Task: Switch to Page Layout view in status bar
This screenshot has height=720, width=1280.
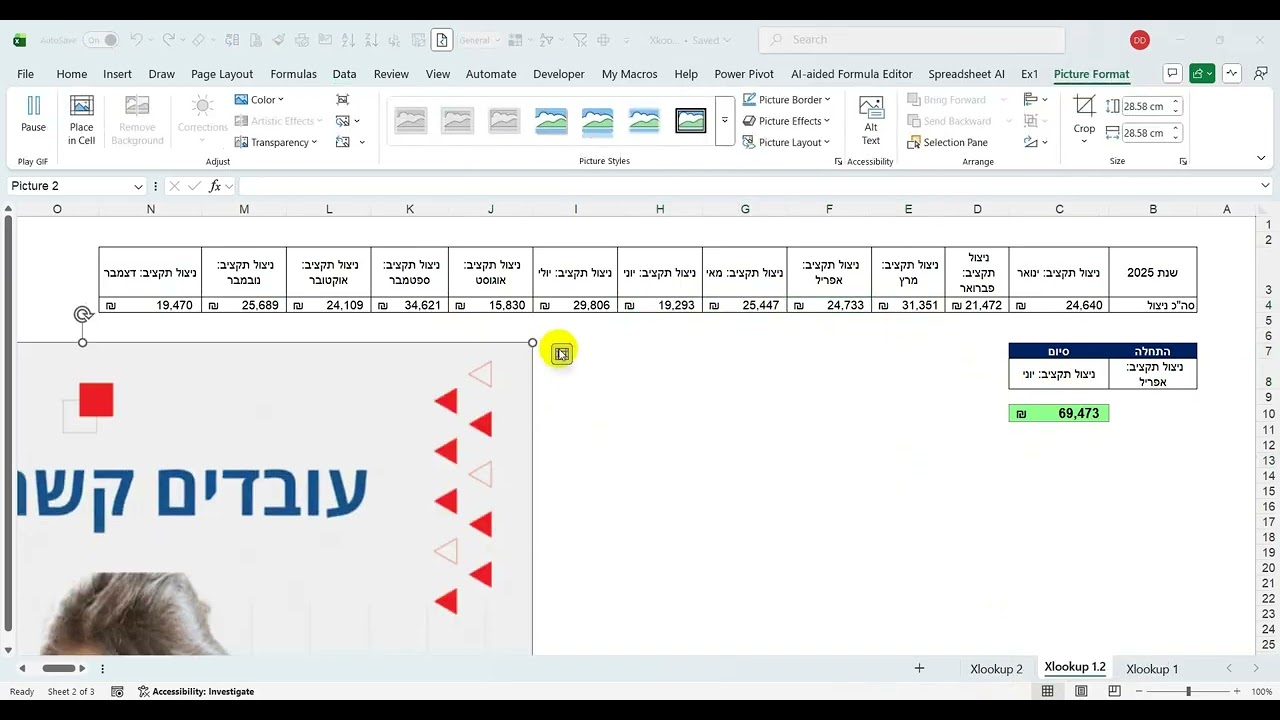Action: click(x=1081, y=691)
